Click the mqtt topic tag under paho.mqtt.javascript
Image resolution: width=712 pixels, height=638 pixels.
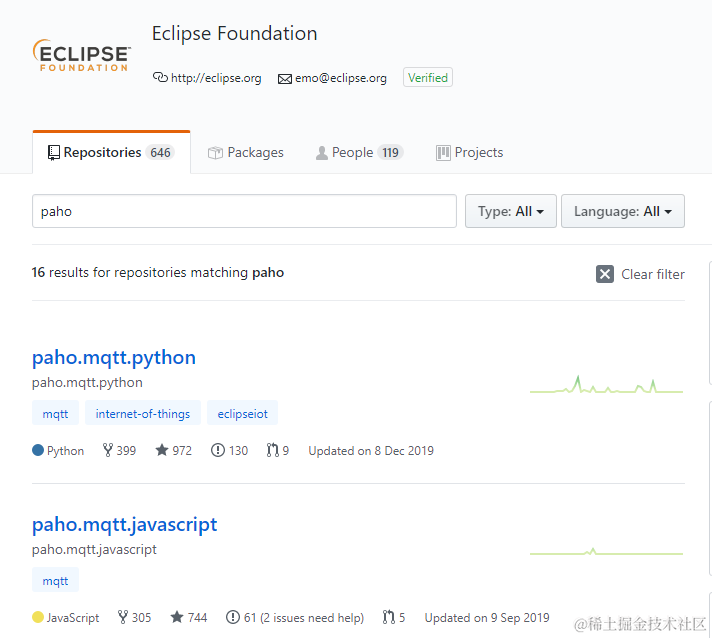click(55, 581)
